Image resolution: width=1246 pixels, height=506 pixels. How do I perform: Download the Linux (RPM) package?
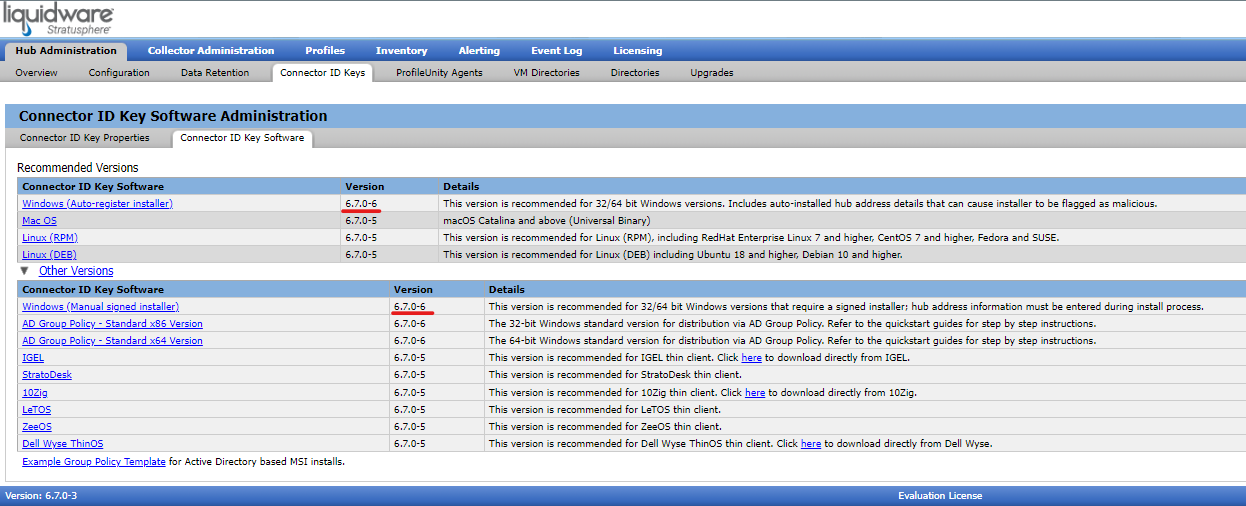[x=50, y=238]
